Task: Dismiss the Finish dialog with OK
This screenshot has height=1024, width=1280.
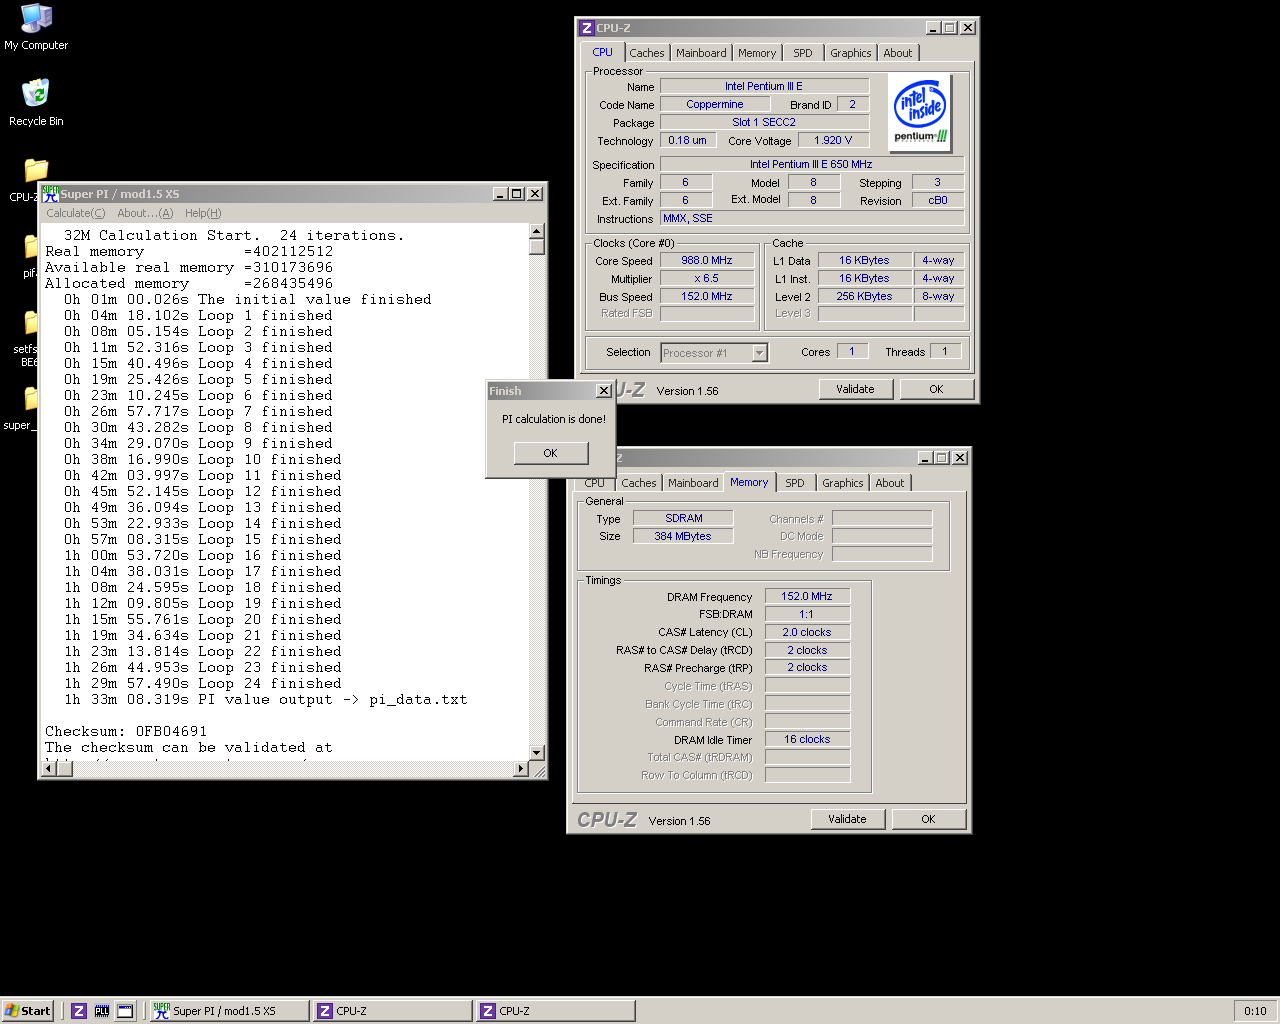Action: [x=550, y=453]
